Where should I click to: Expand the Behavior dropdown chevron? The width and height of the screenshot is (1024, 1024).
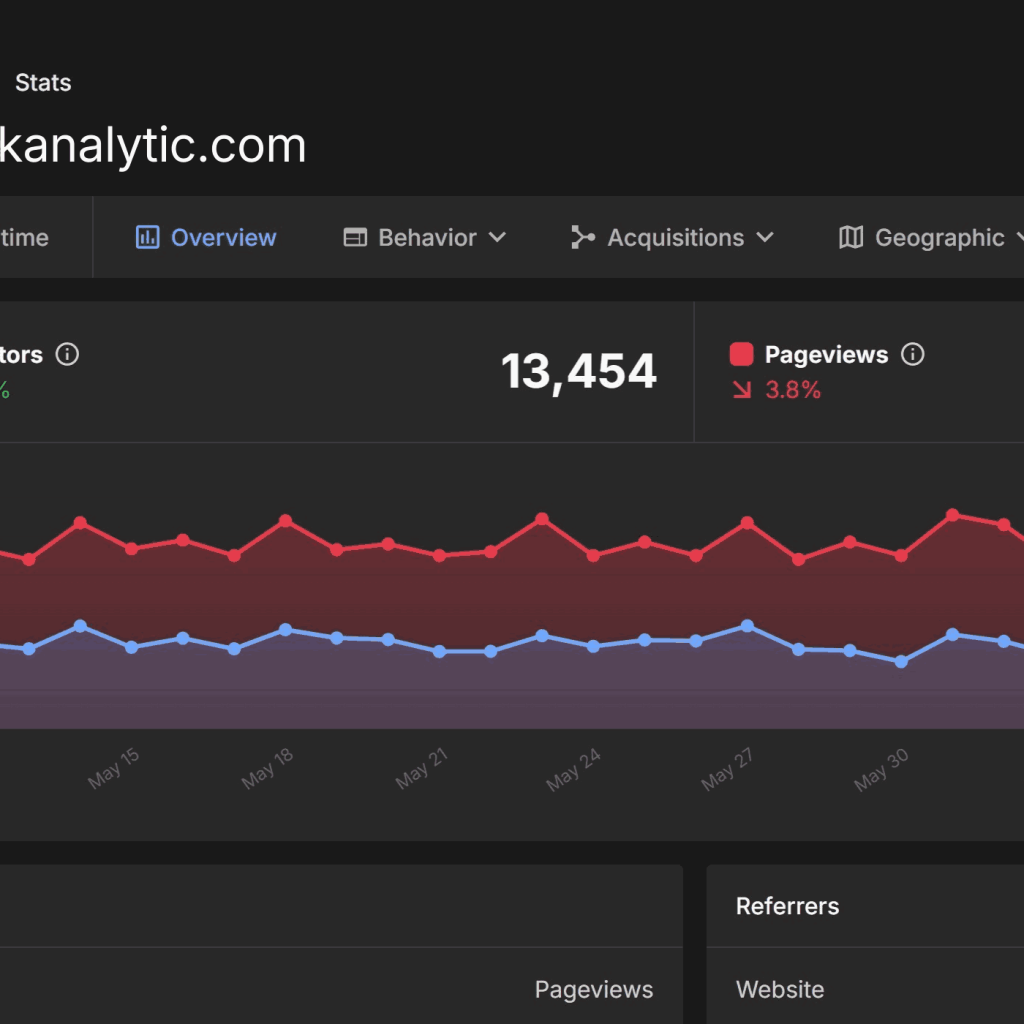click(x=498, y=238)
